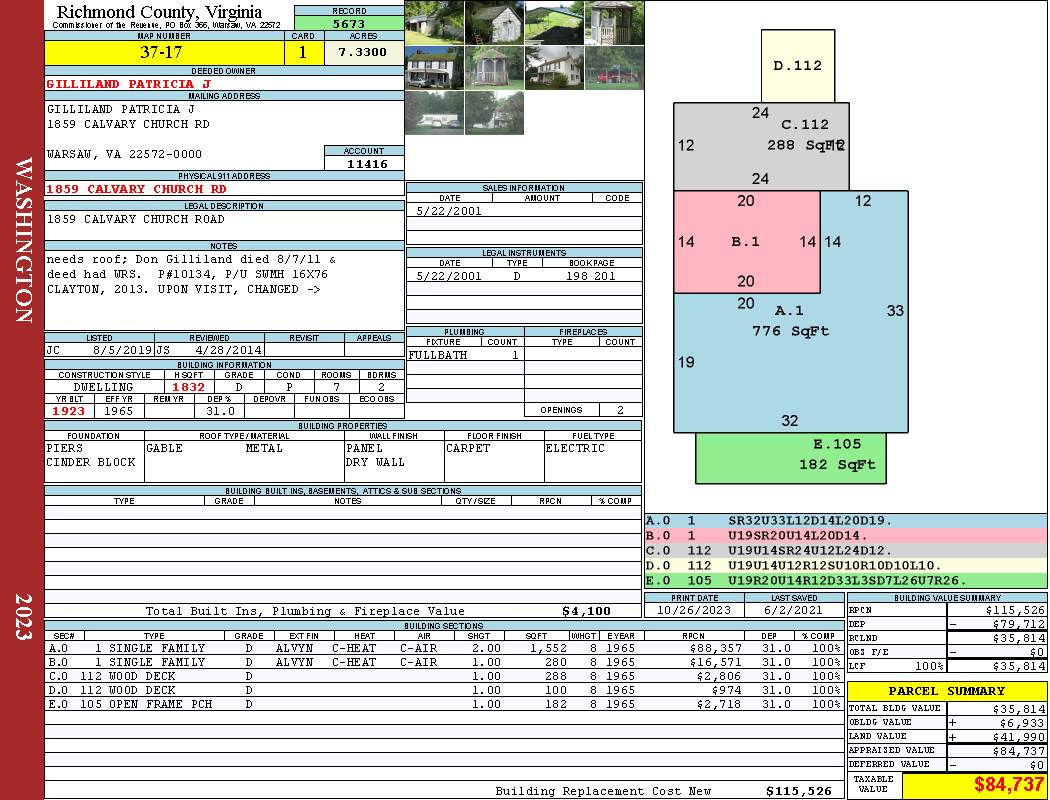1050x800 pixels.
Task: Select the A.0 SINGLE FAMILY building section row
Action: 445,648
